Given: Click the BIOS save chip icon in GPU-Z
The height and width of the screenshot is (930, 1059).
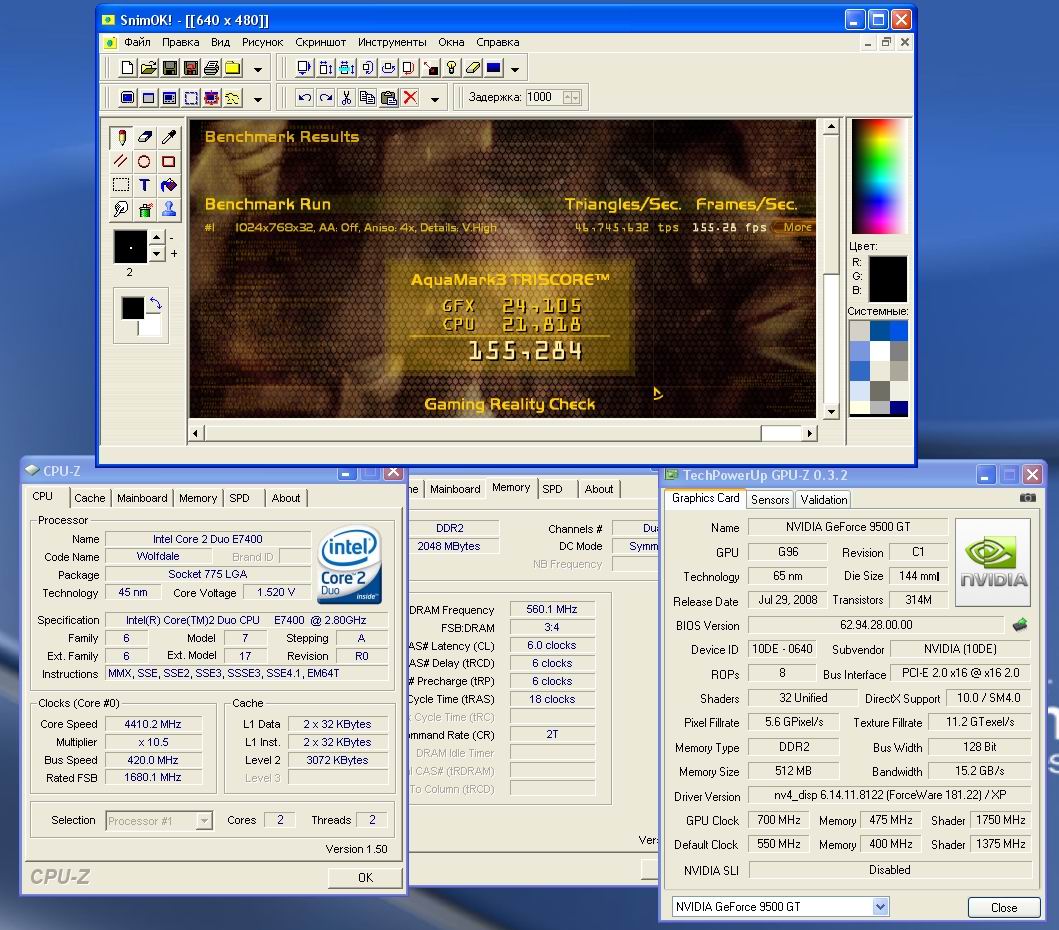Looking at the screenshot, I should pos(1020,625).
